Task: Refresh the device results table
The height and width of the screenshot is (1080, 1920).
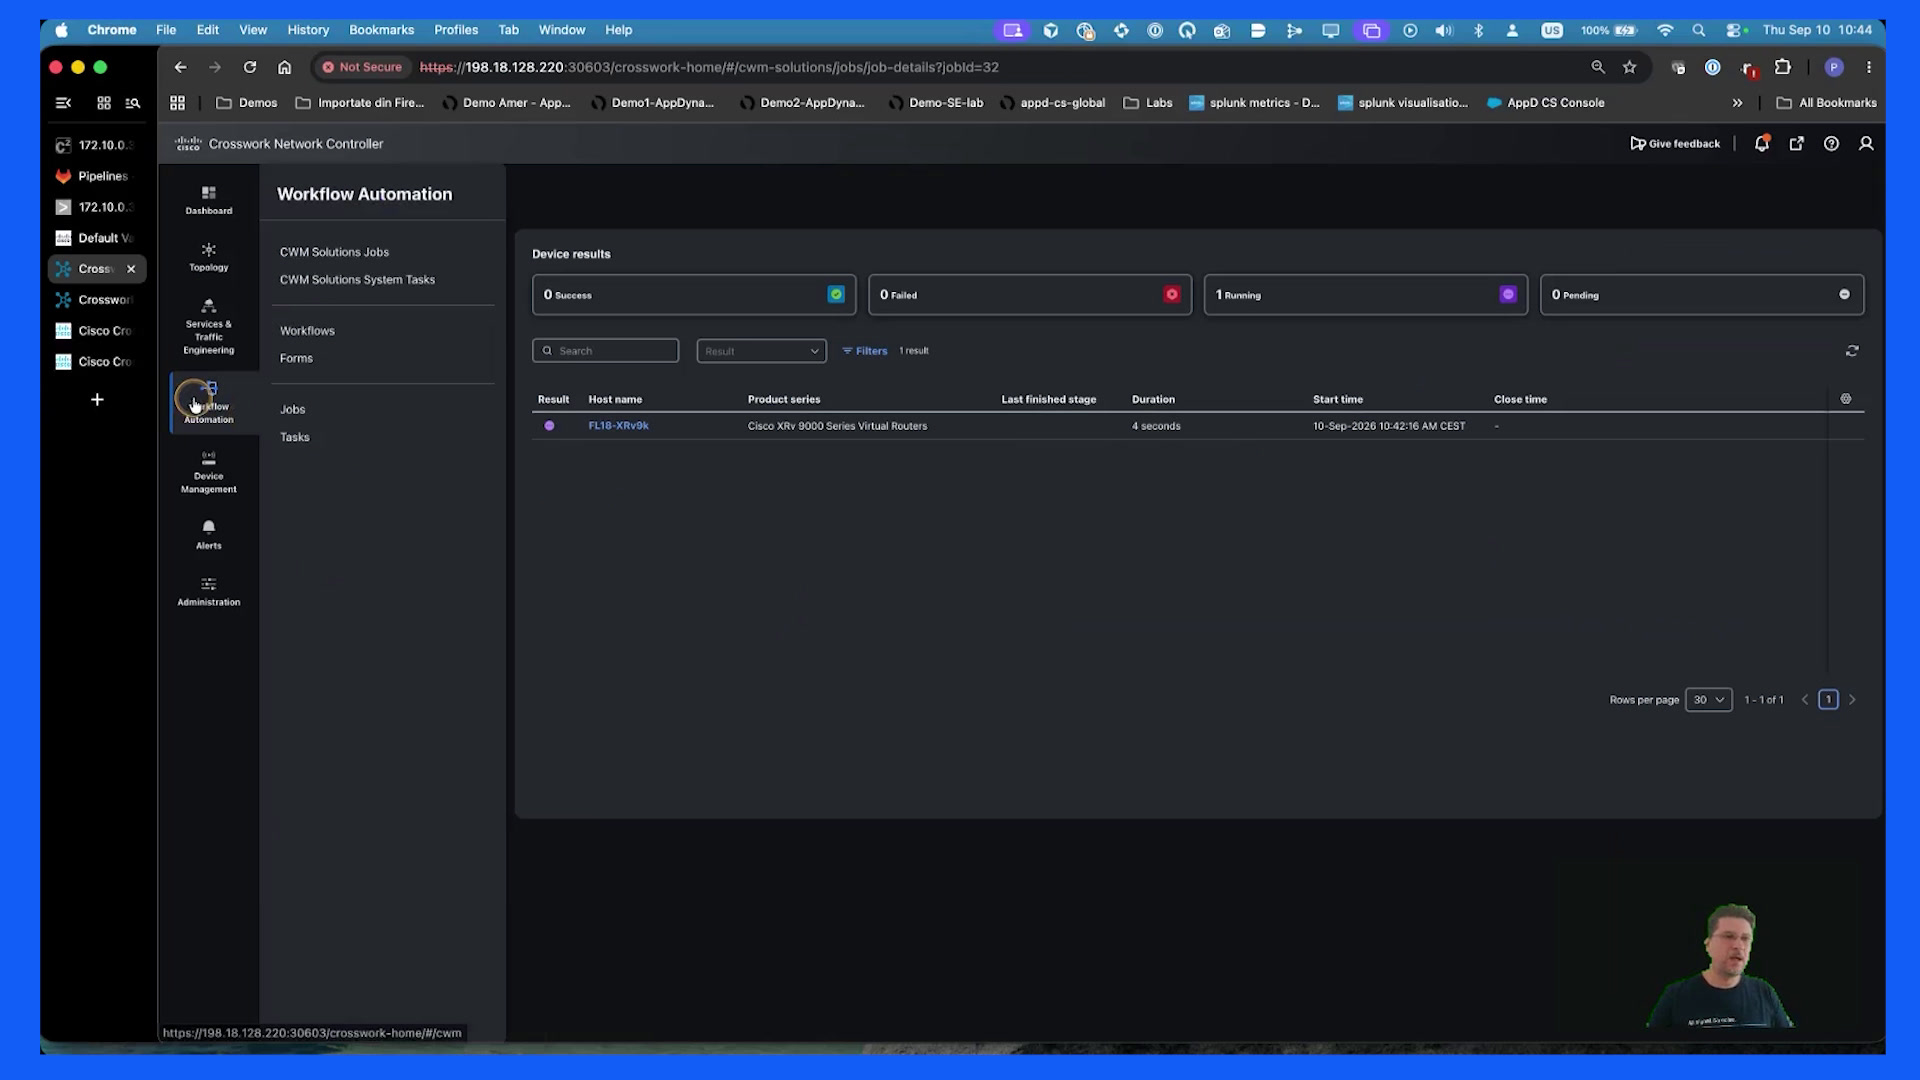Action: click(1852, 351)
